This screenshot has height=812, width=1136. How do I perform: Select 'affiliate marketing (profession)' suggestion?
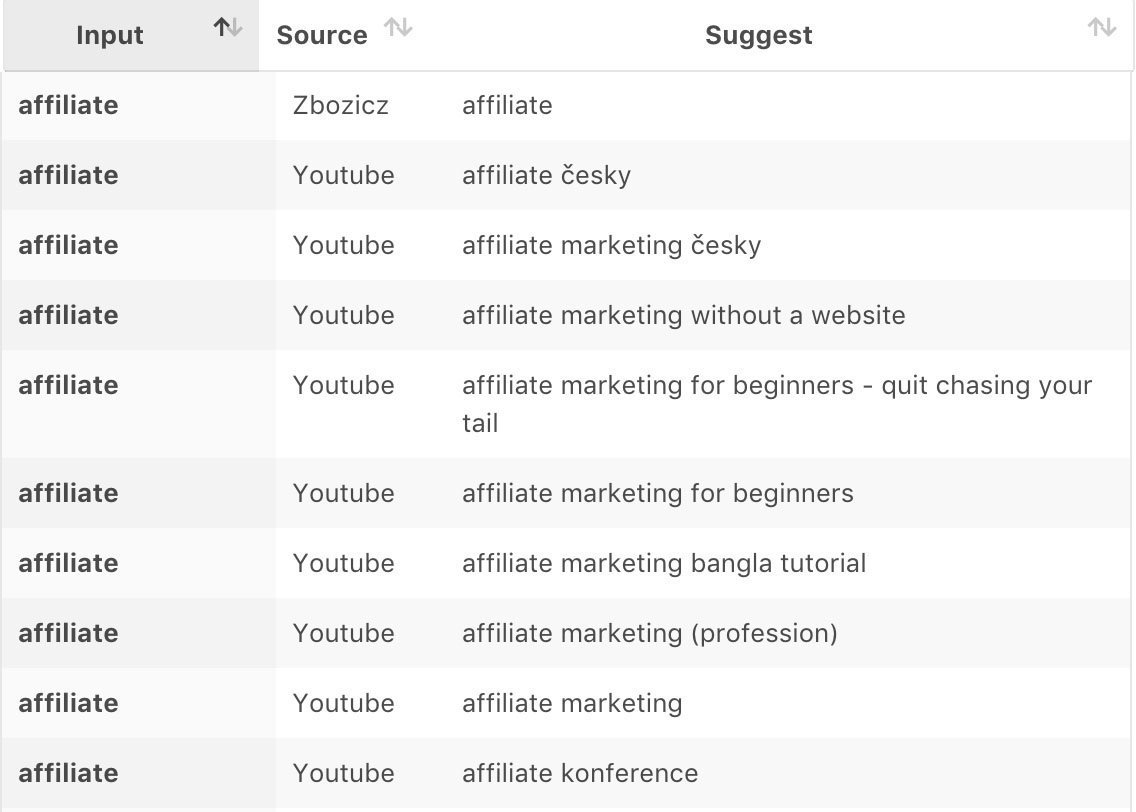point(650,634)
